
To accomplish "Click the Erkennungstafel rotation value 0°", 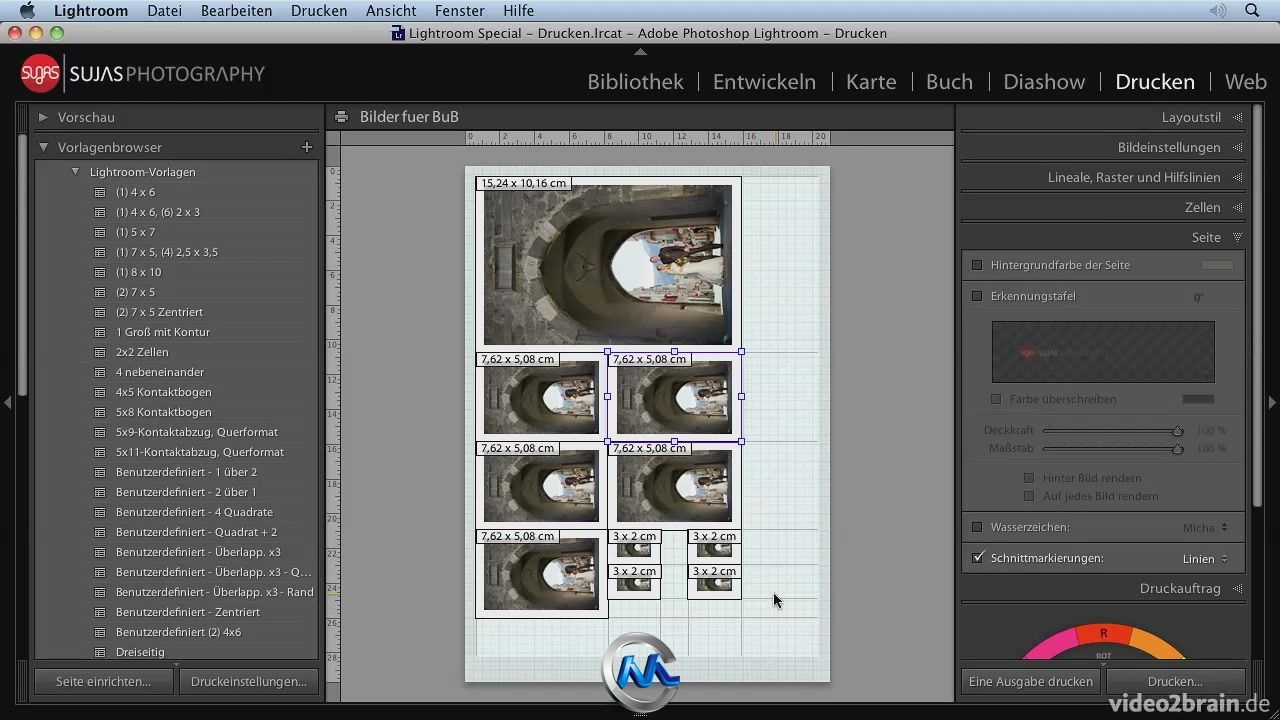I will (1198, 297).
